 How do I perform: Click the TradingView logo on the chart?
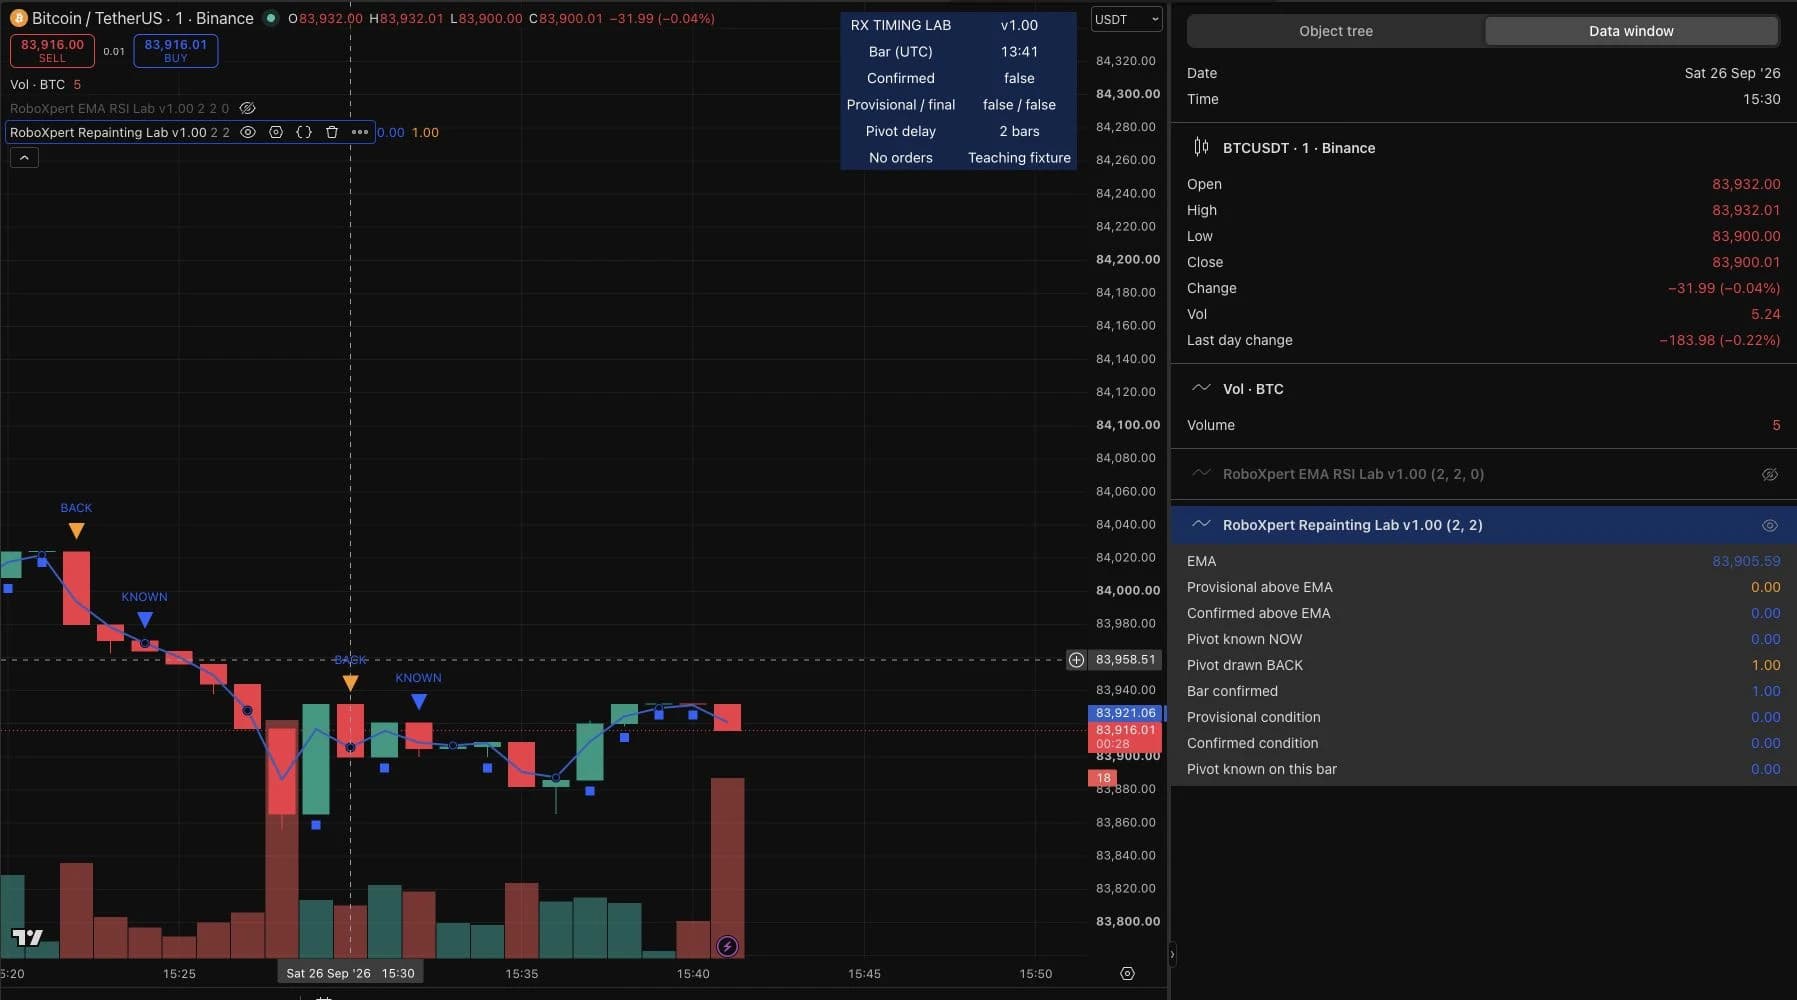pyautogui.click(x=27, y=937)
